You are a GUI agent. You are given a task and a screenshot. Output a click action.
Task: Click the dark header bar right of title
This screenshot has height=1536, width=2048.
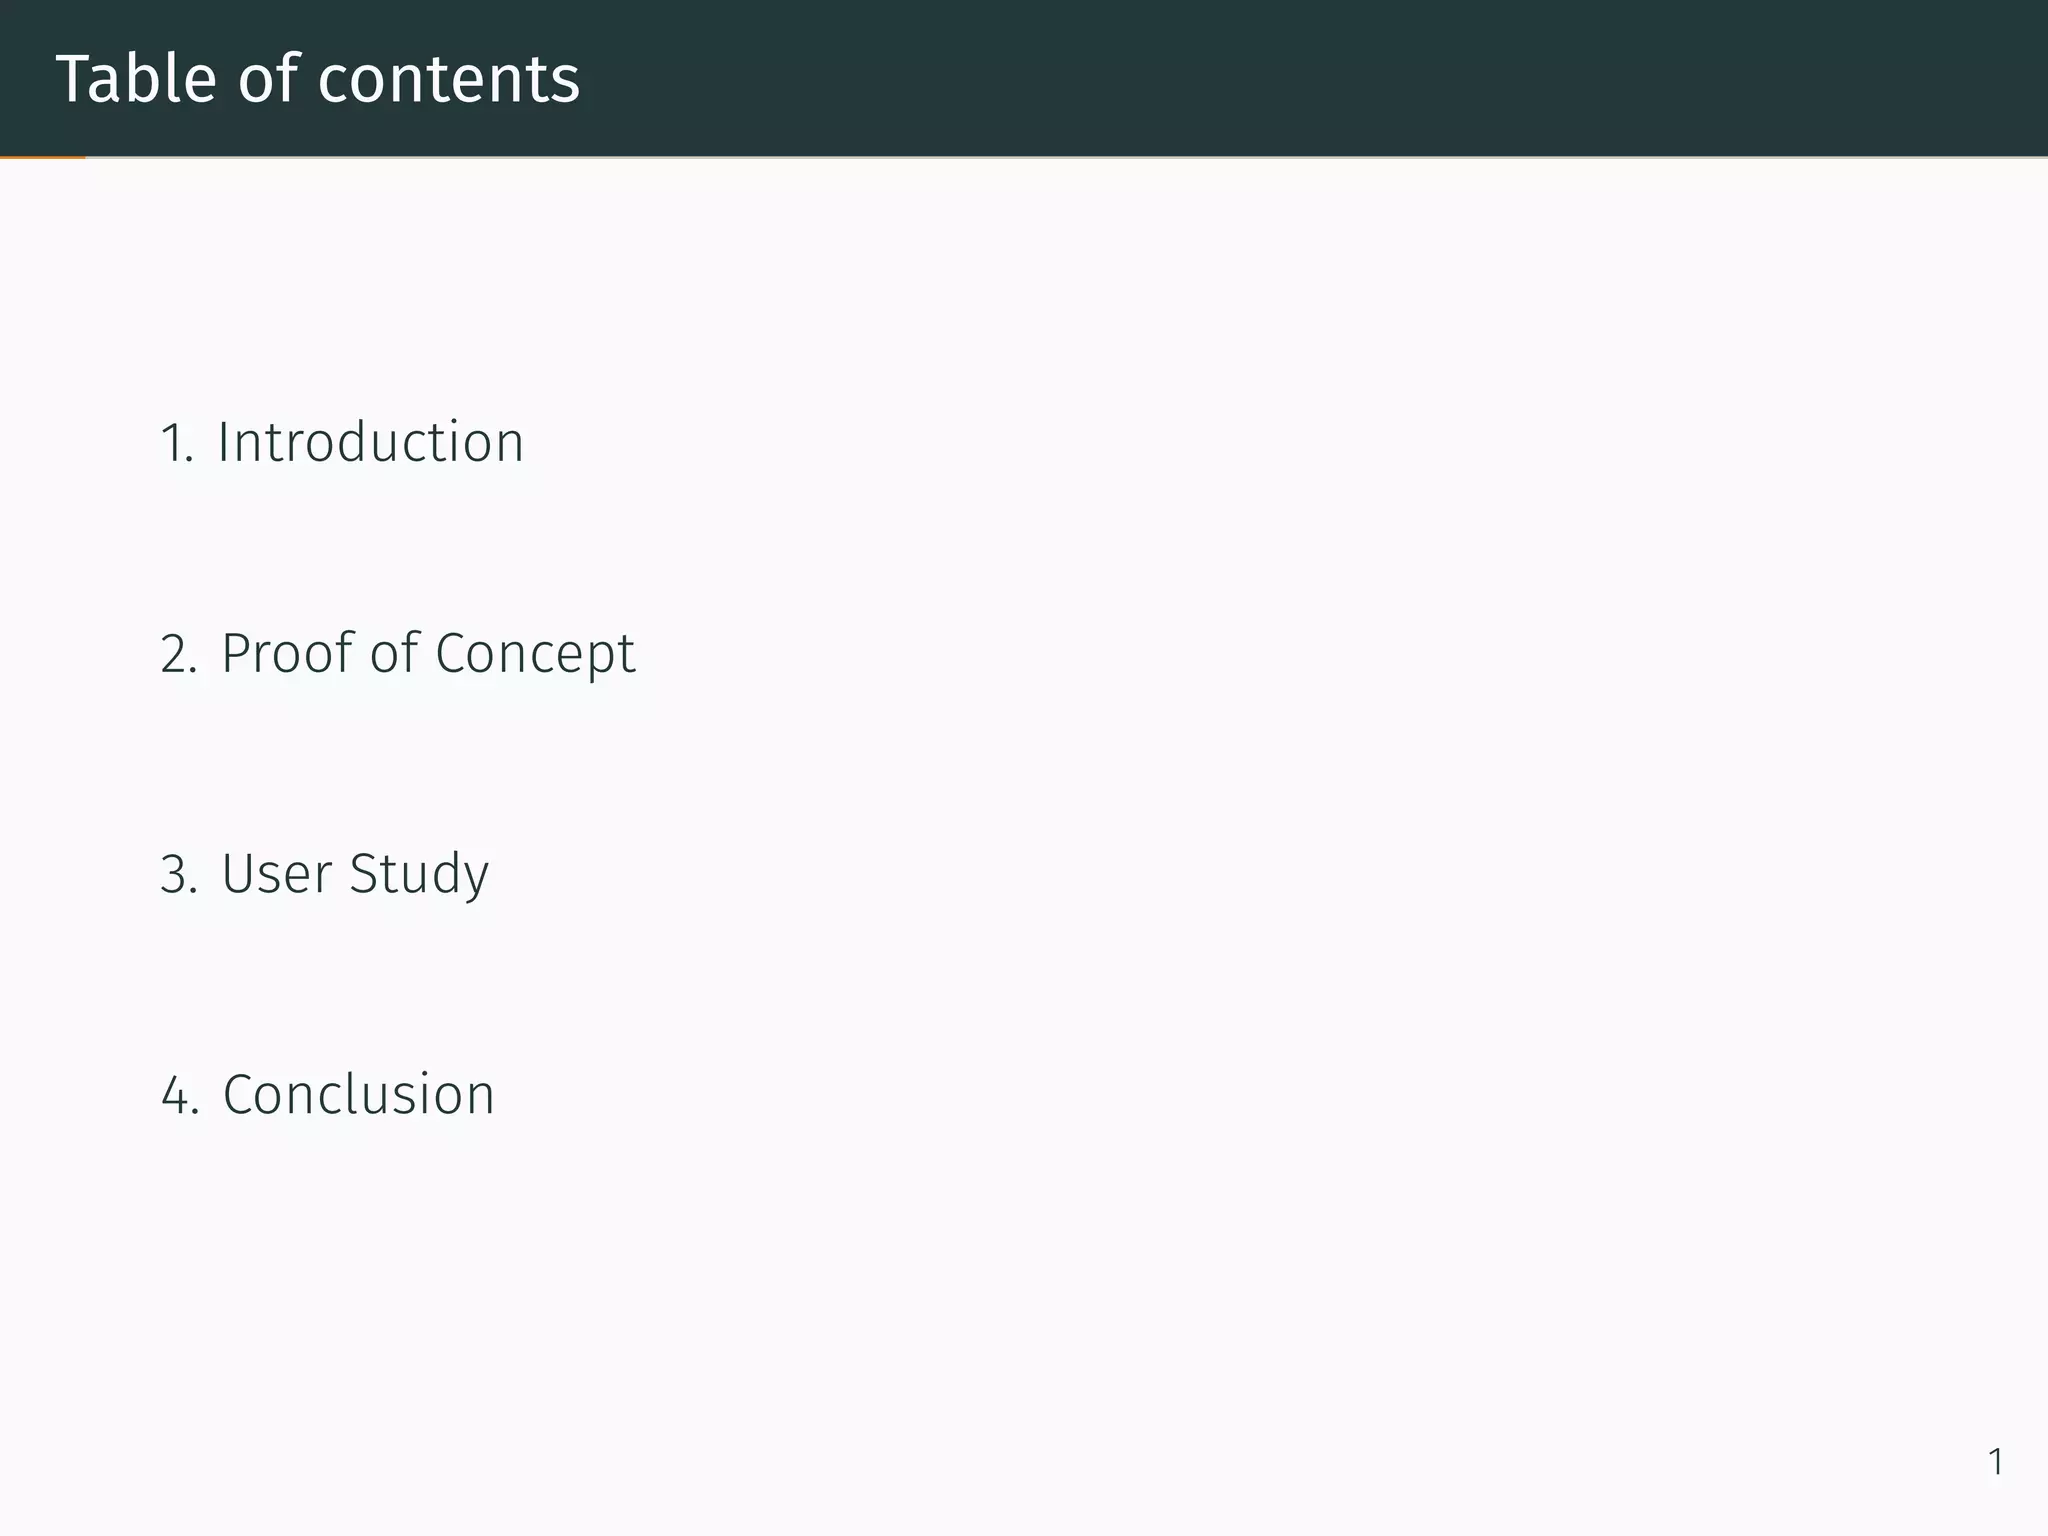[1300, 78]
